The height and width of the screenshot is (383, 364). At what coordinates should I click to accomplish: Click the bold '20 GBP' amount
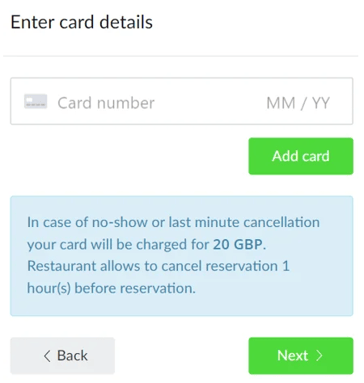click(x=238, y=244)
